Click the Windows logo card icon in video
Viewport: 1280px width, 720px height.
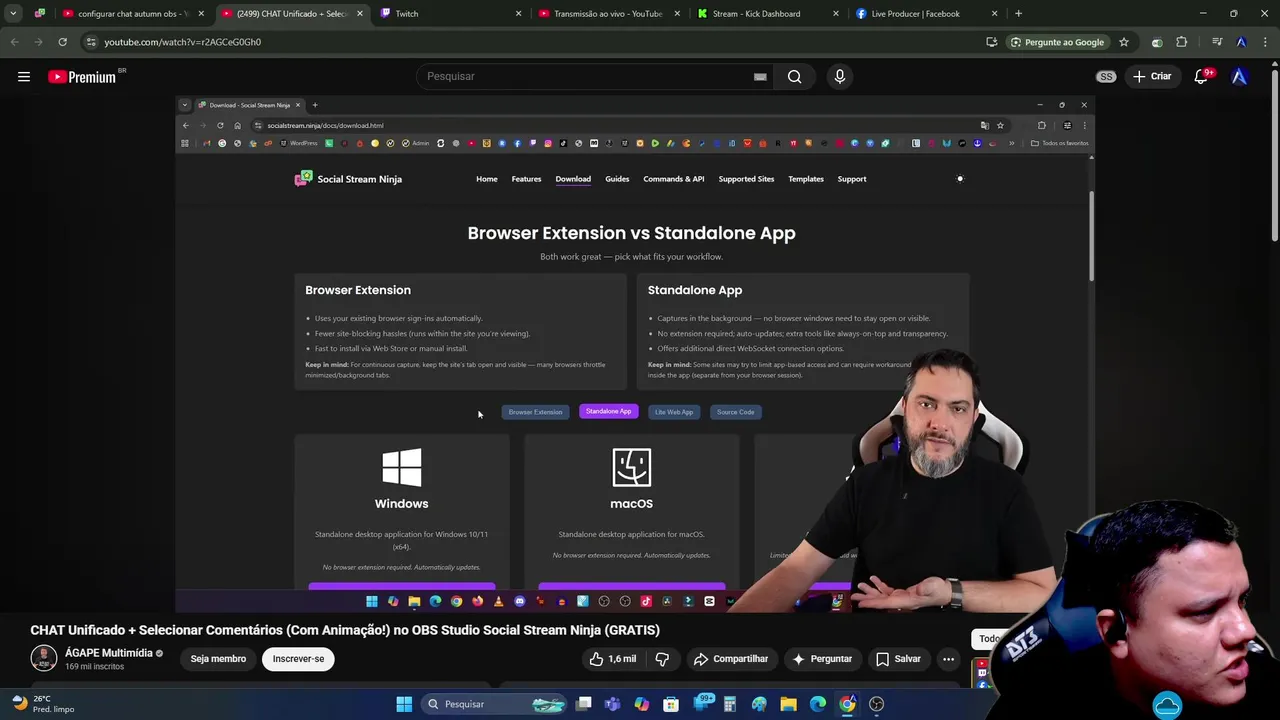point(402,467)
